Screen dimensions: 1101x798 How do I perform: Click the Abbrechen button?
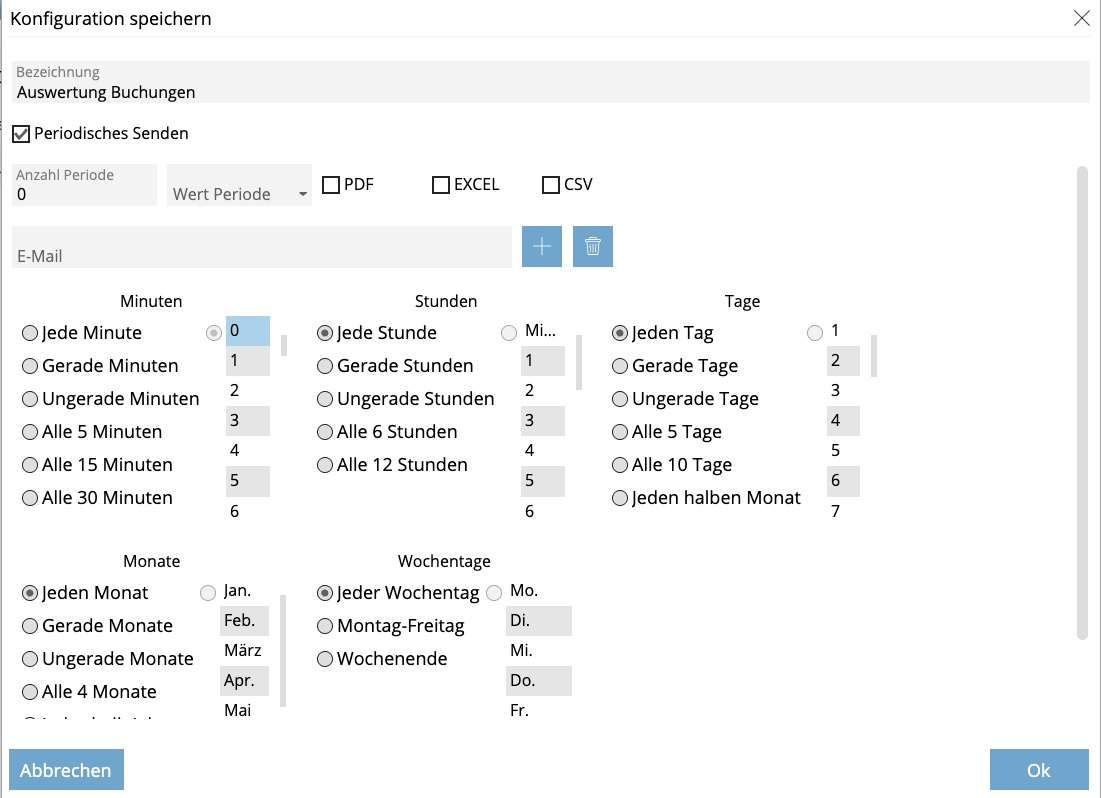[66, 770]
